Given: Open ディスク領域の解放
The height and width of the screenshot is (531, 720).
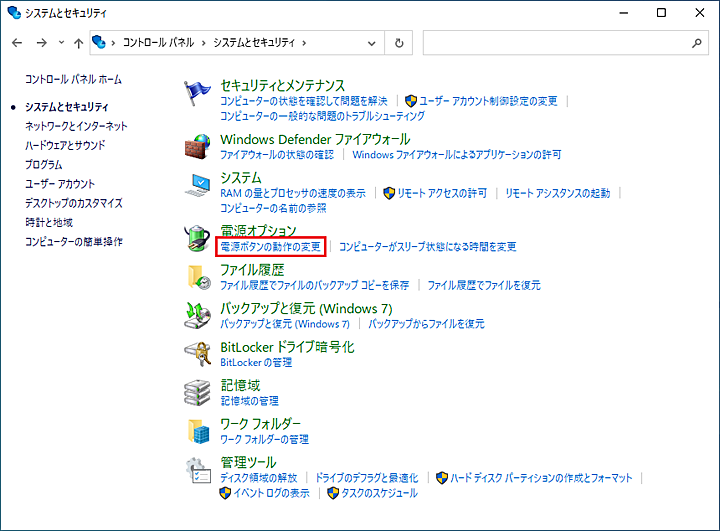Looking at the screenshot, I should (x=259, y=478).
